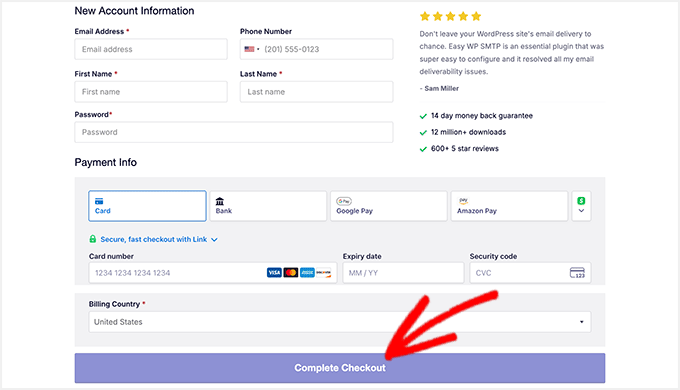The width and height of the screenshot is (680, 390).
Task: Click the five-star rating row
Action: (x=451, y=16)
